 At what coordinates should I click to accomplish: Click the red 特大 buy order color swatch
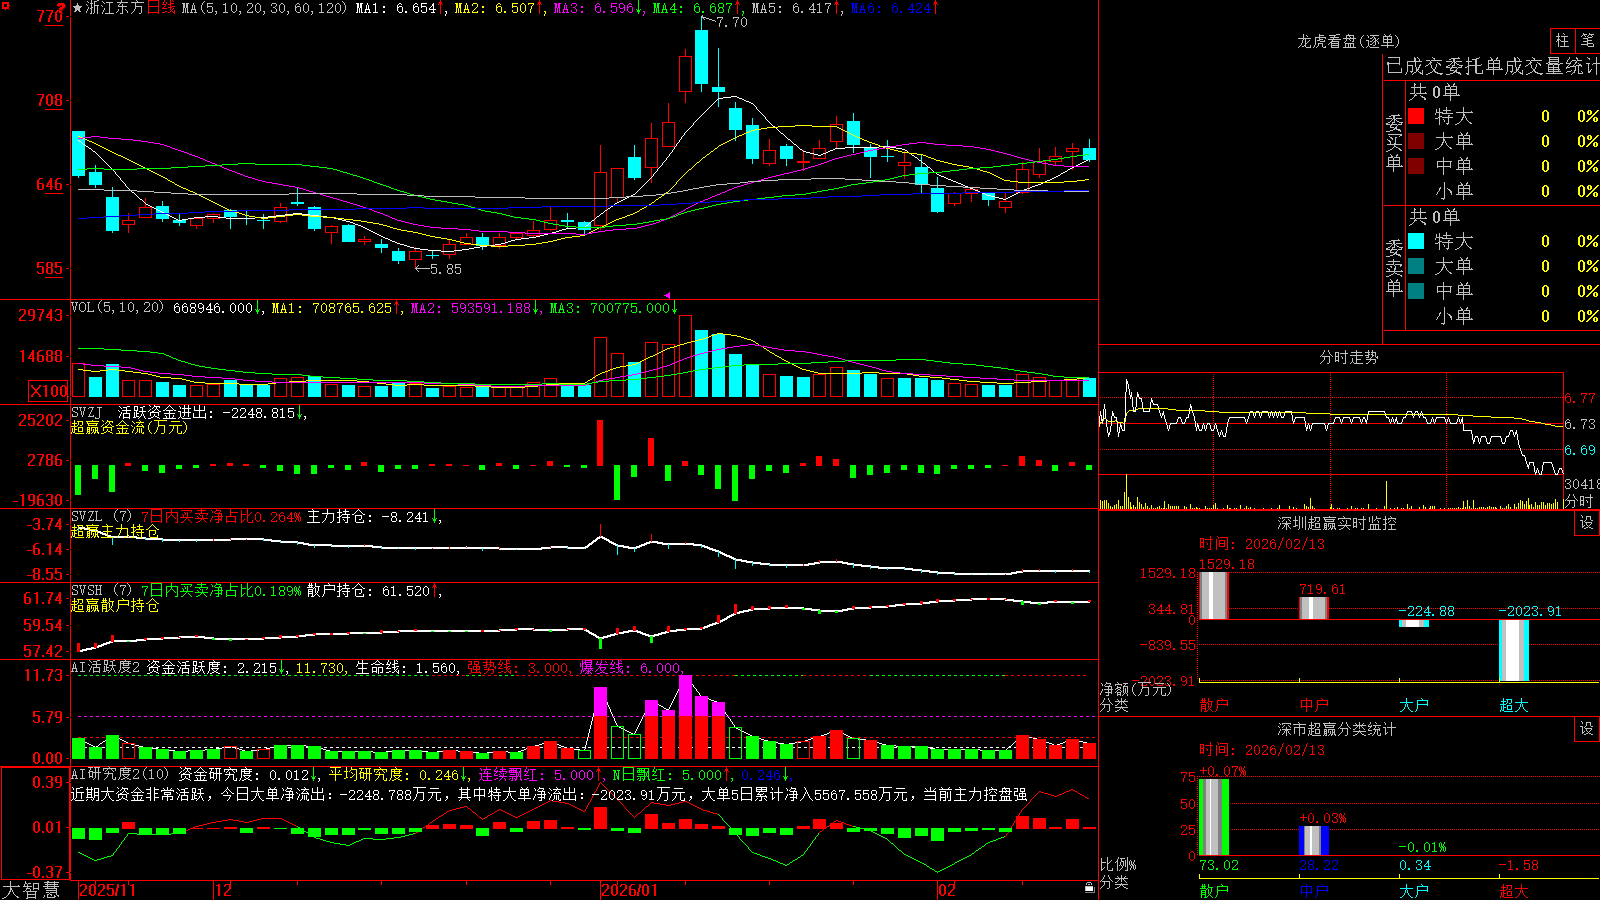point(1416,116)
